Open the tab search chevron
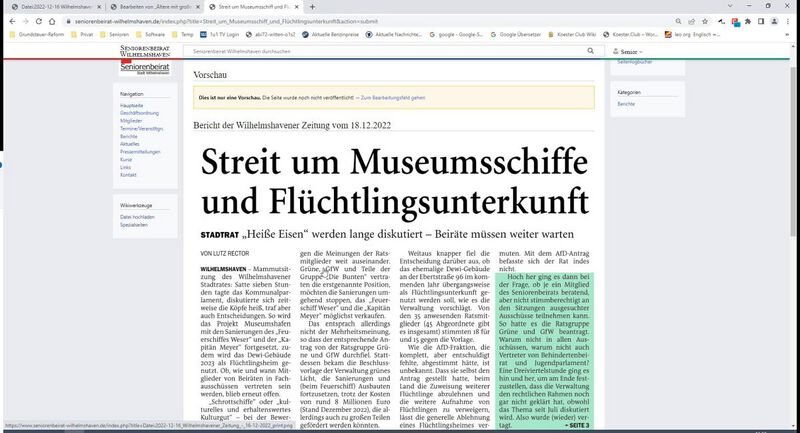800x433 pixels. pos(730,6)
